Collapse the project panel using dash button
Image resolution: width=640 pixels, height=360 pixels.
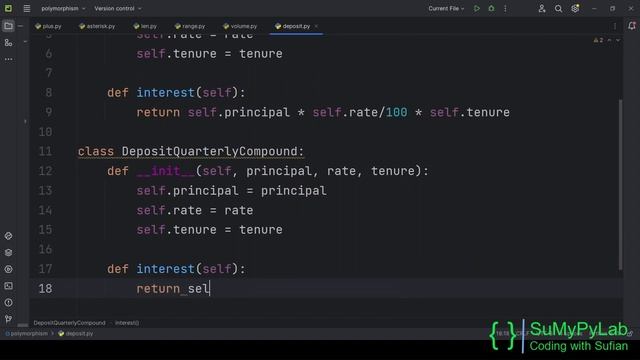pyautogui.click(x=20, y=26)
